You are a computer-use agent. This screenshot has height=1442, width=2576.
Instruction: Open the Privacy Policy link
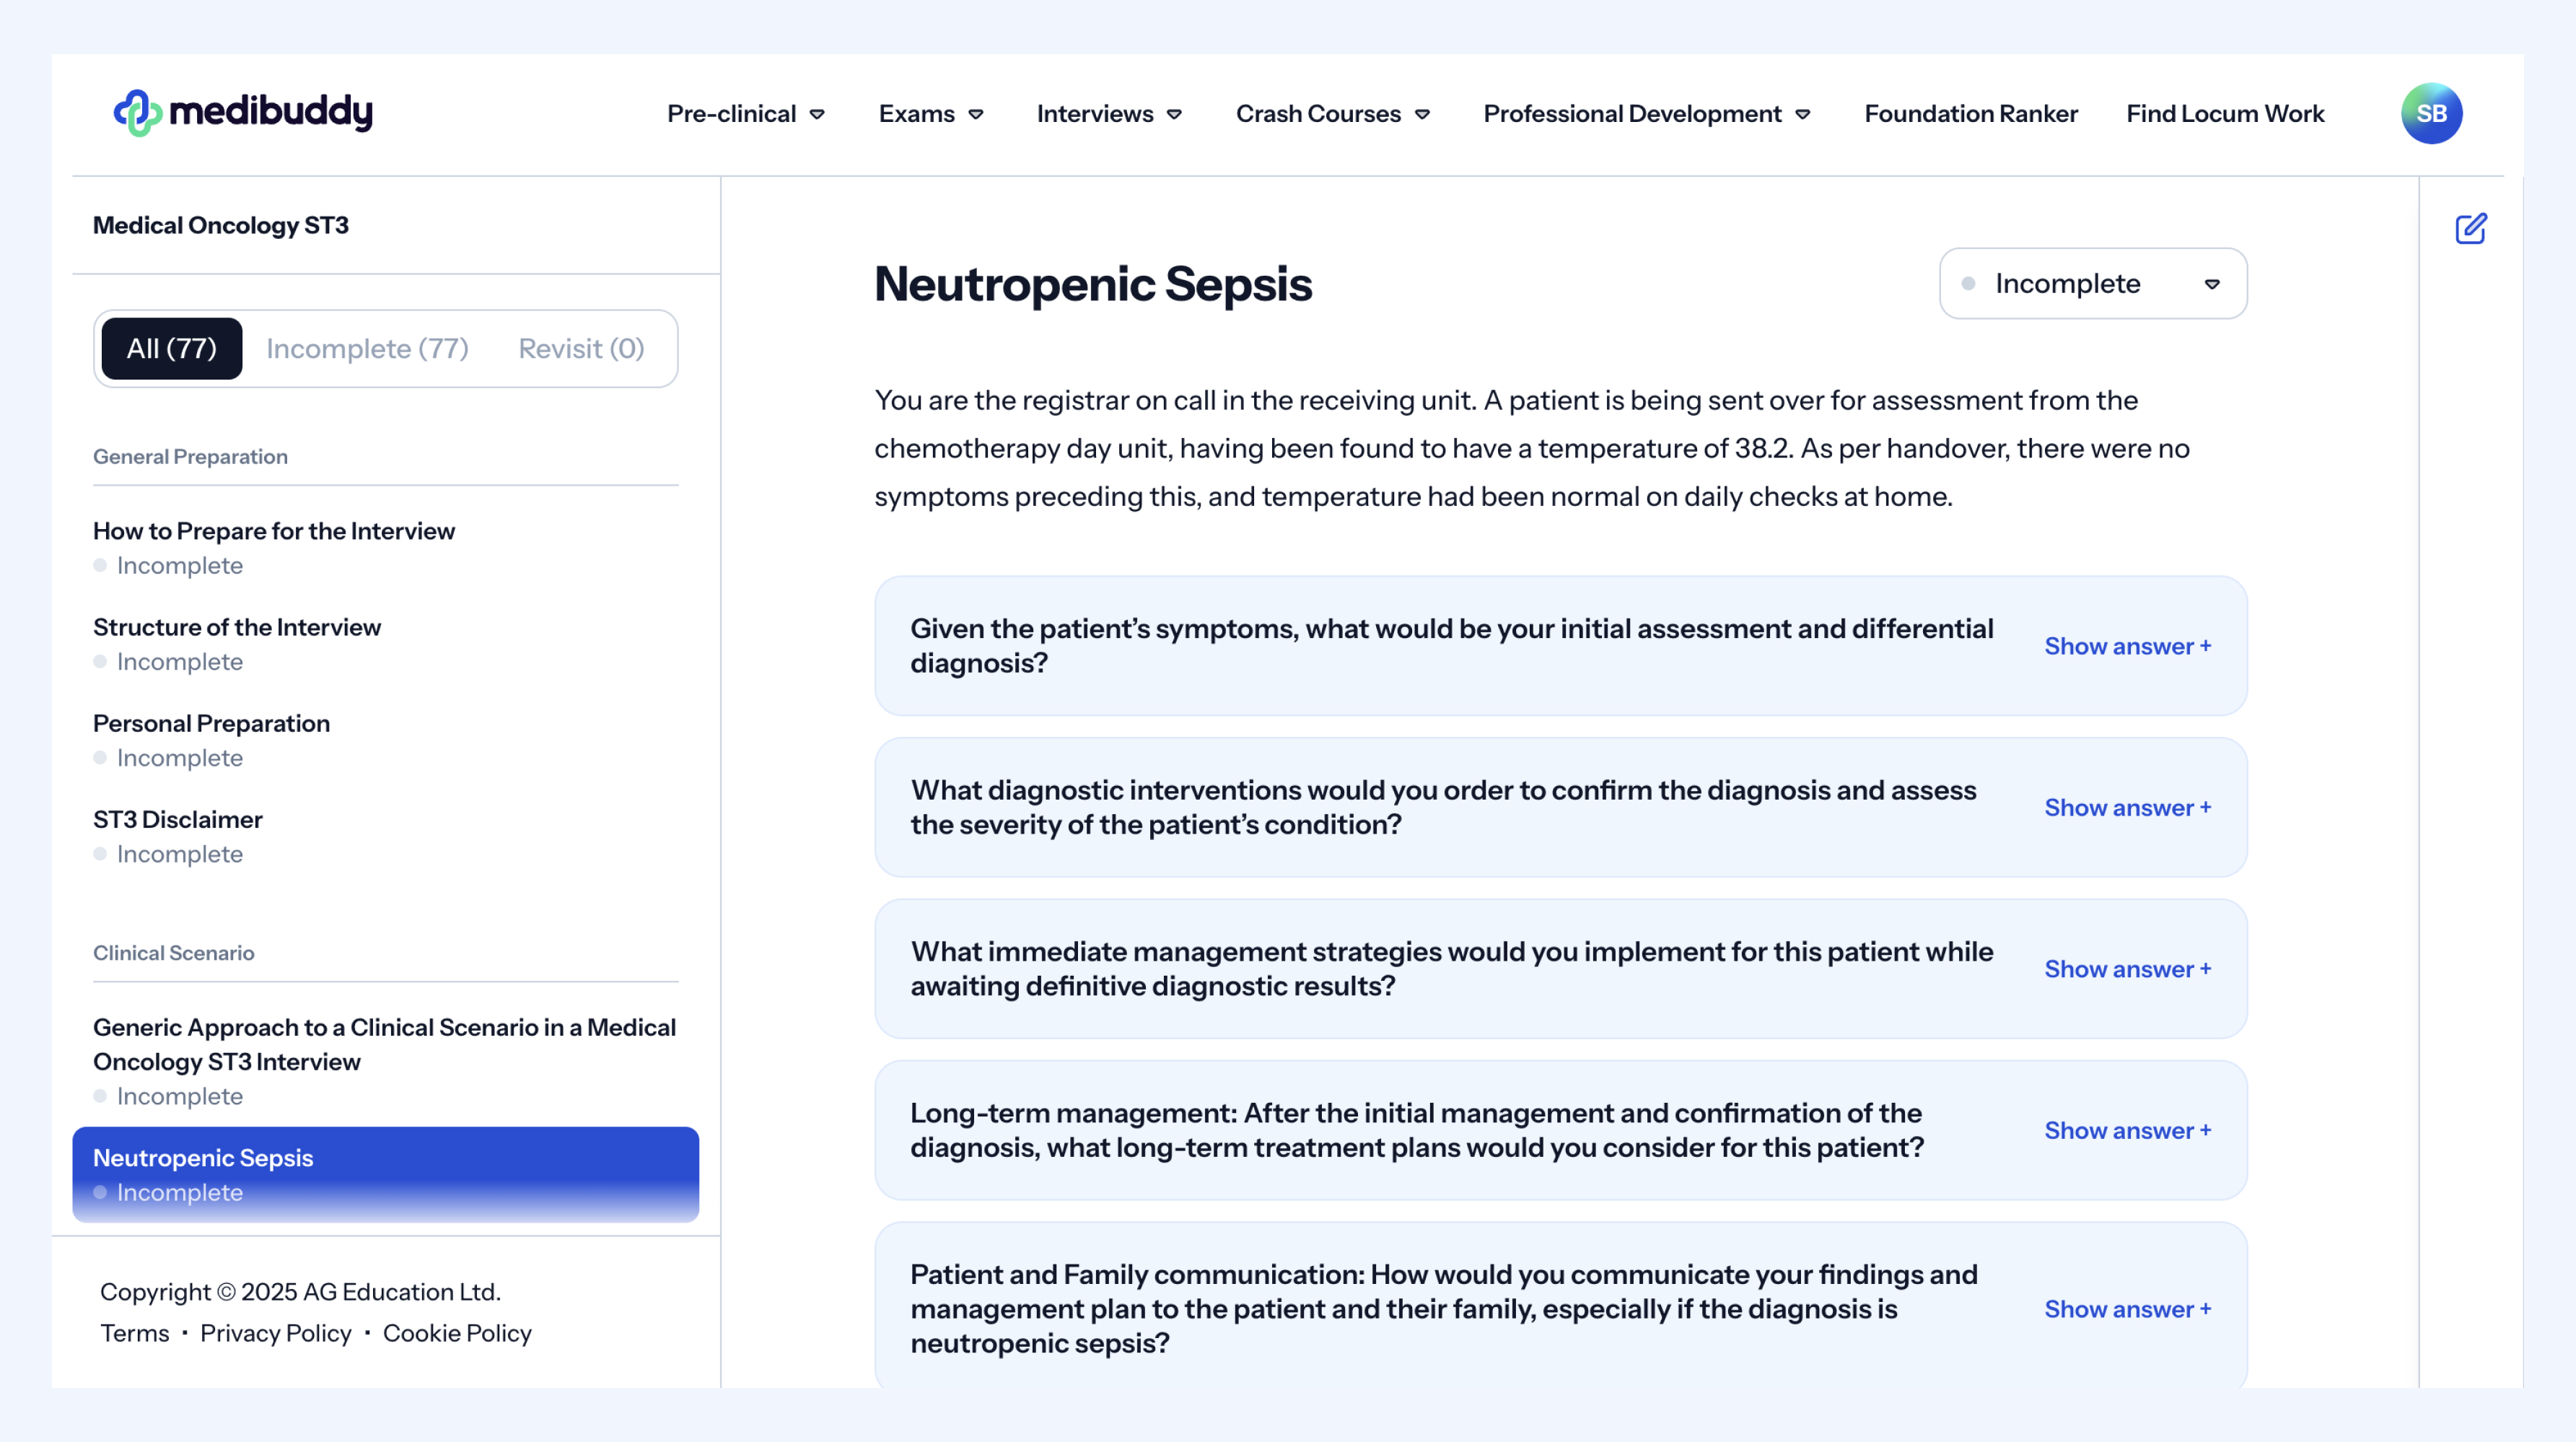click(276, 1333)
